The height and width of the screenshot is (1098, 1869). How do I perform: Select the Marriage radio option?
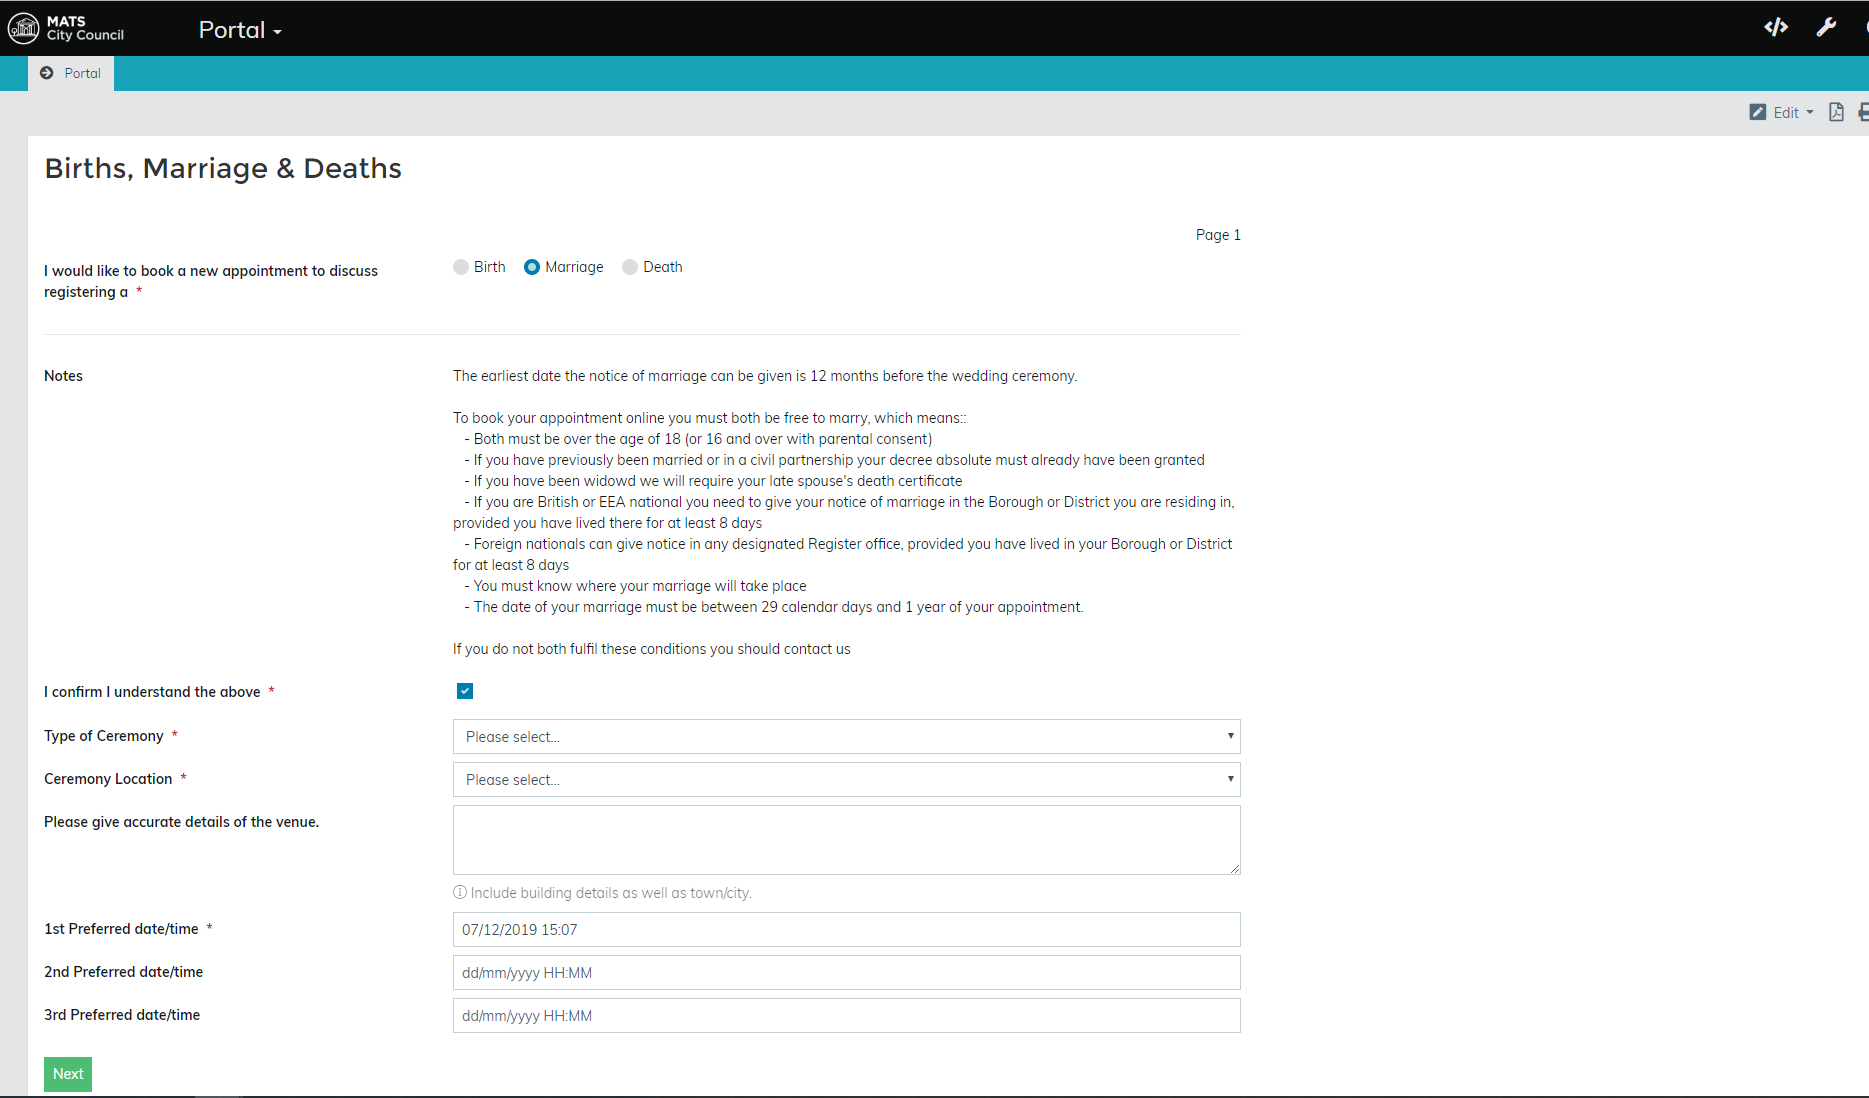click(x=532, y=267)
